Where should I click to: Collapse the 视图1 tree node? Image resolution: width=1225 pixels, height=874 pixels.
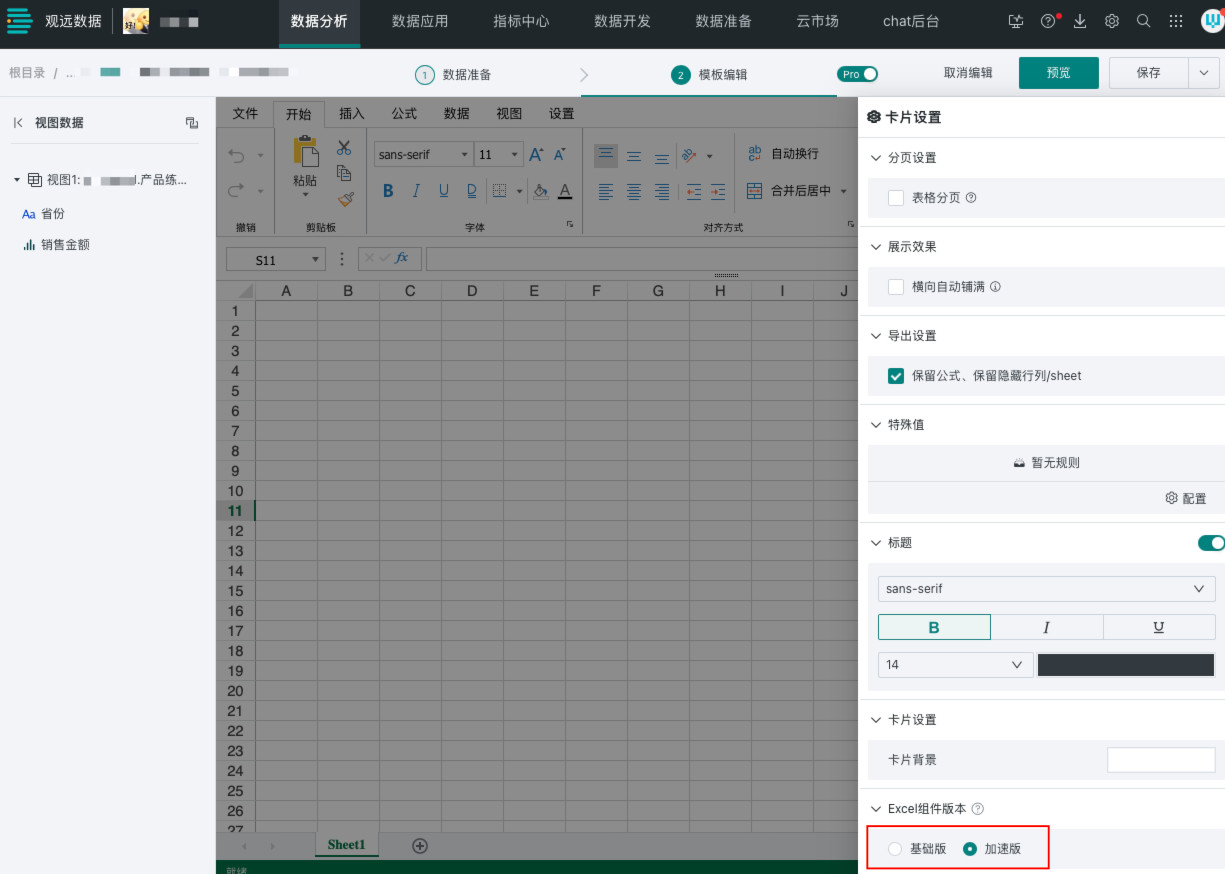tap(17, 180)
